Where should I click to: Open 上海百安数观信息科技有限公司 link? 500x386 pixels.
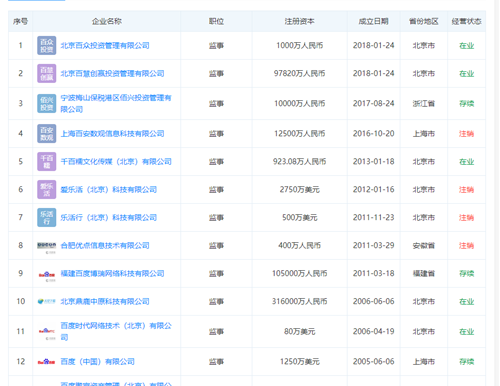(112, 134)
